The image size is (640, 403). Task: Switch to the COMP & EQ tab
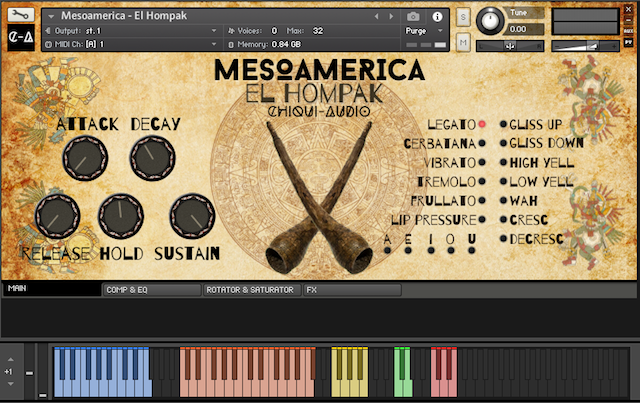coord(150,290)
